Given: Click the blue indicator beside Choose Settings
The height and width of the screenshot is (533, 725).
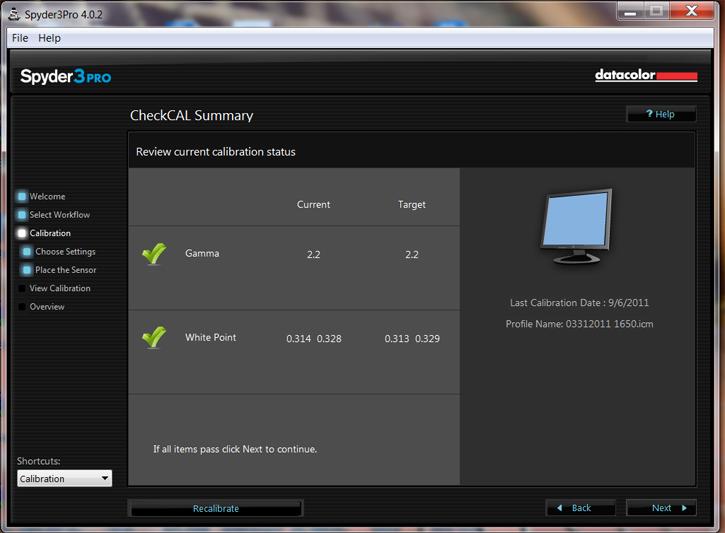Looking at the screenshot, I should (27, 251).
